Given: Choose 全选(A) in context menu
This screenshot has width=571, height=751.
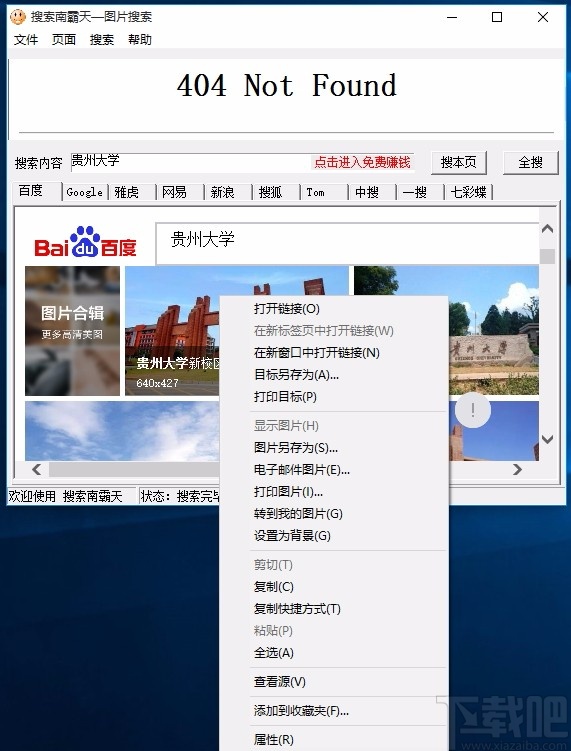Looking at the screenshot, I should (x=334, y=653).
